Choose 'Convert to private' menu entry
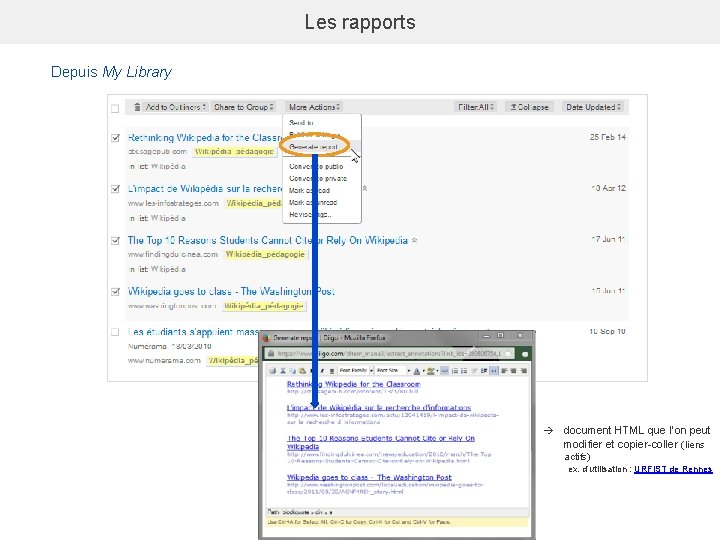 click(x=318, y=178)
